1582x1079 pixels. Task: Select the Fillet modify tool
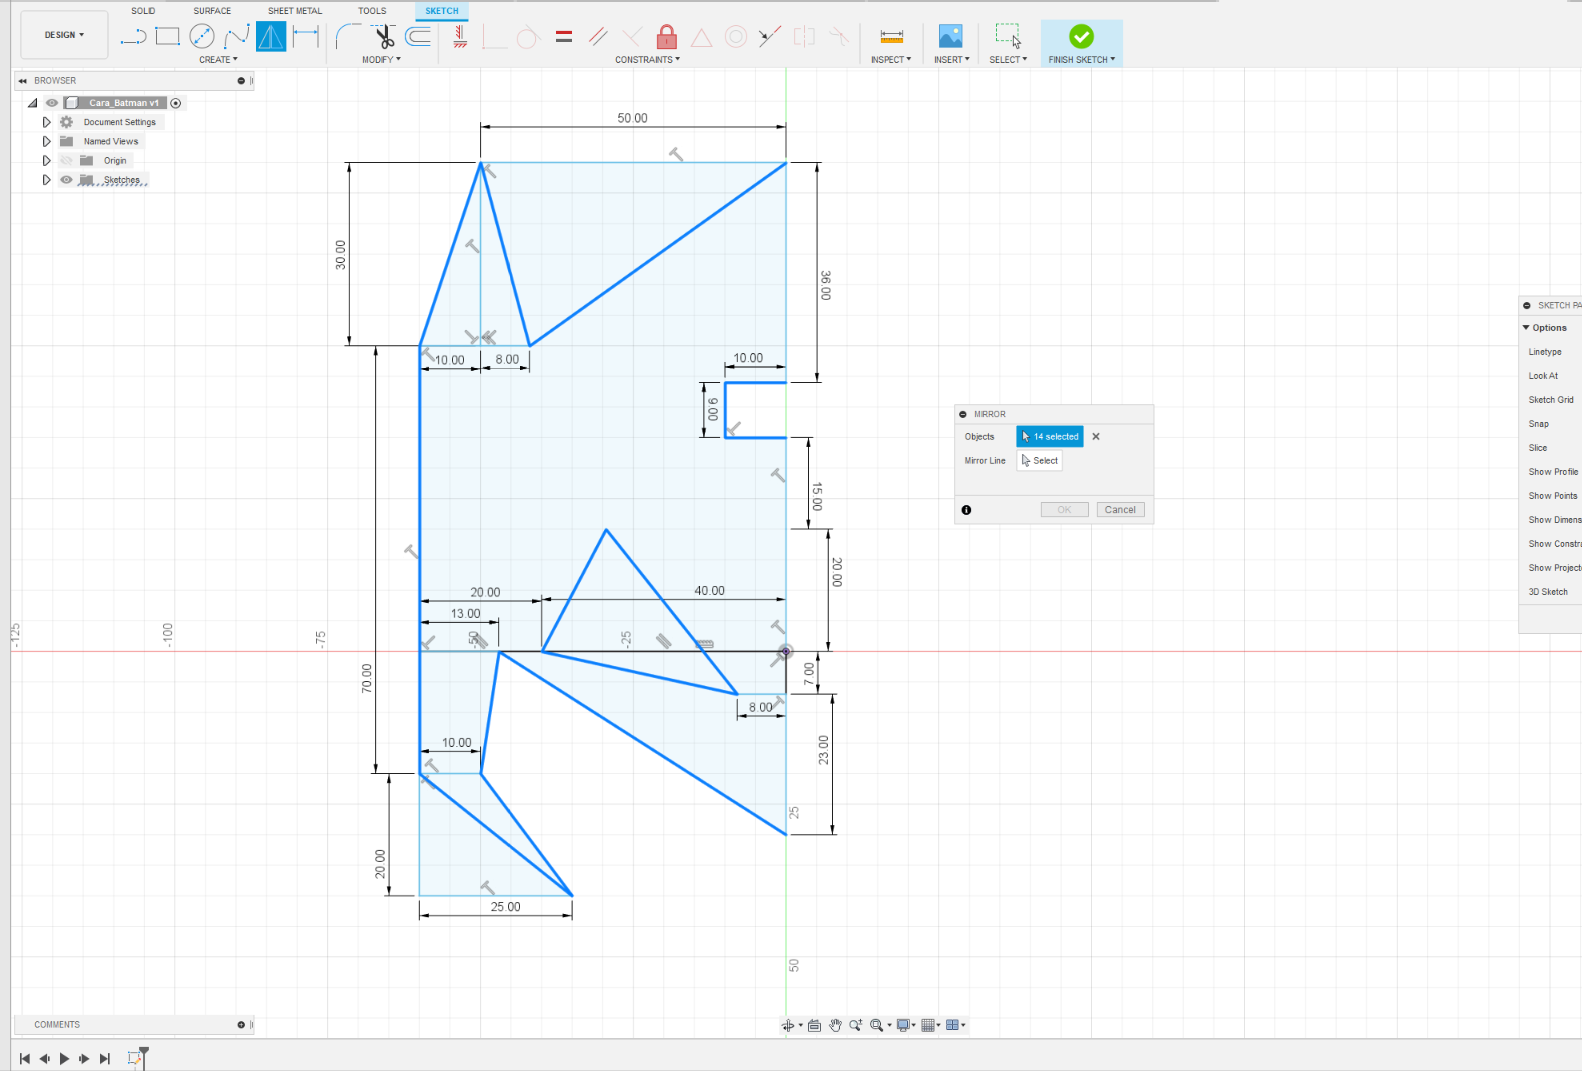[347, 37]
